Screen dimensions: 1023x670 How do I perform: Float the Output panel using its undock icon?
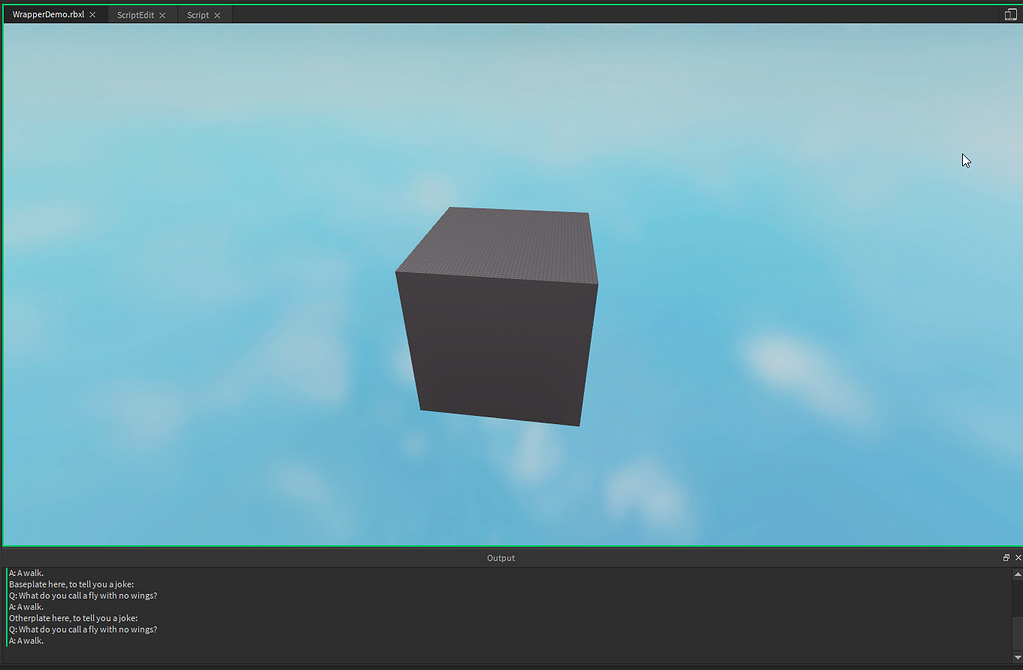coord(1005,557)
